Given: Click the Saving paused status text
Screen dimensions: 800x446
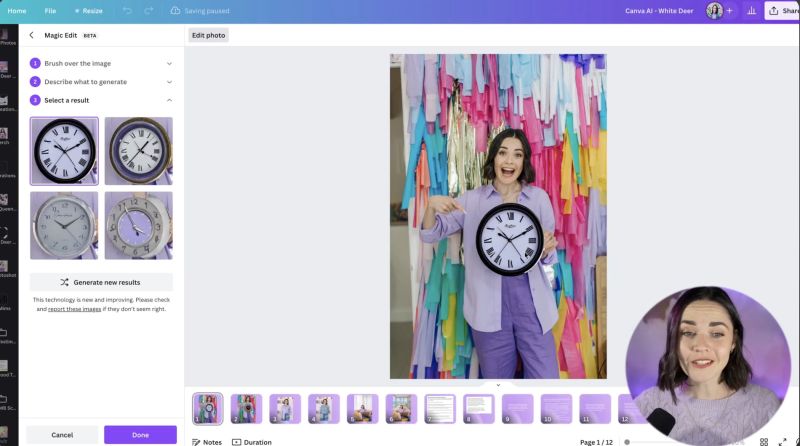Looking at the screenshot, I should click(207, 11).
